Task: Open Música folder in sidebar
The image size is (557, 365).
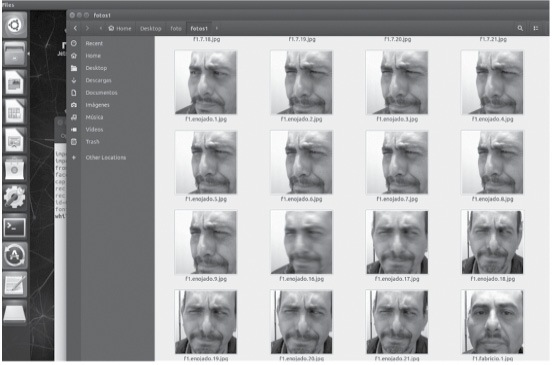Action: 94,117
